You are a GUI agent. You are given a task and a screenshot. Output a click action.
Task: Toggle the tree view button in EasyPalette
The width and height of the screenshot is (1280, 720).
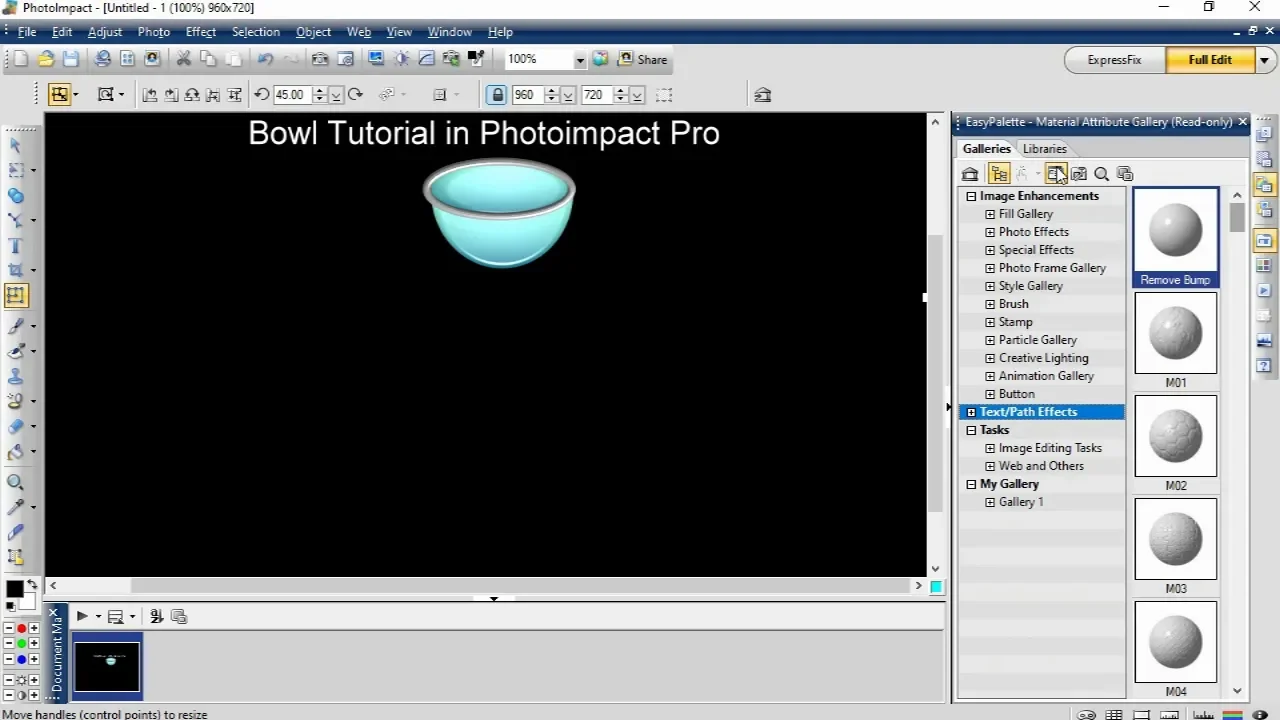coord(998,174)
